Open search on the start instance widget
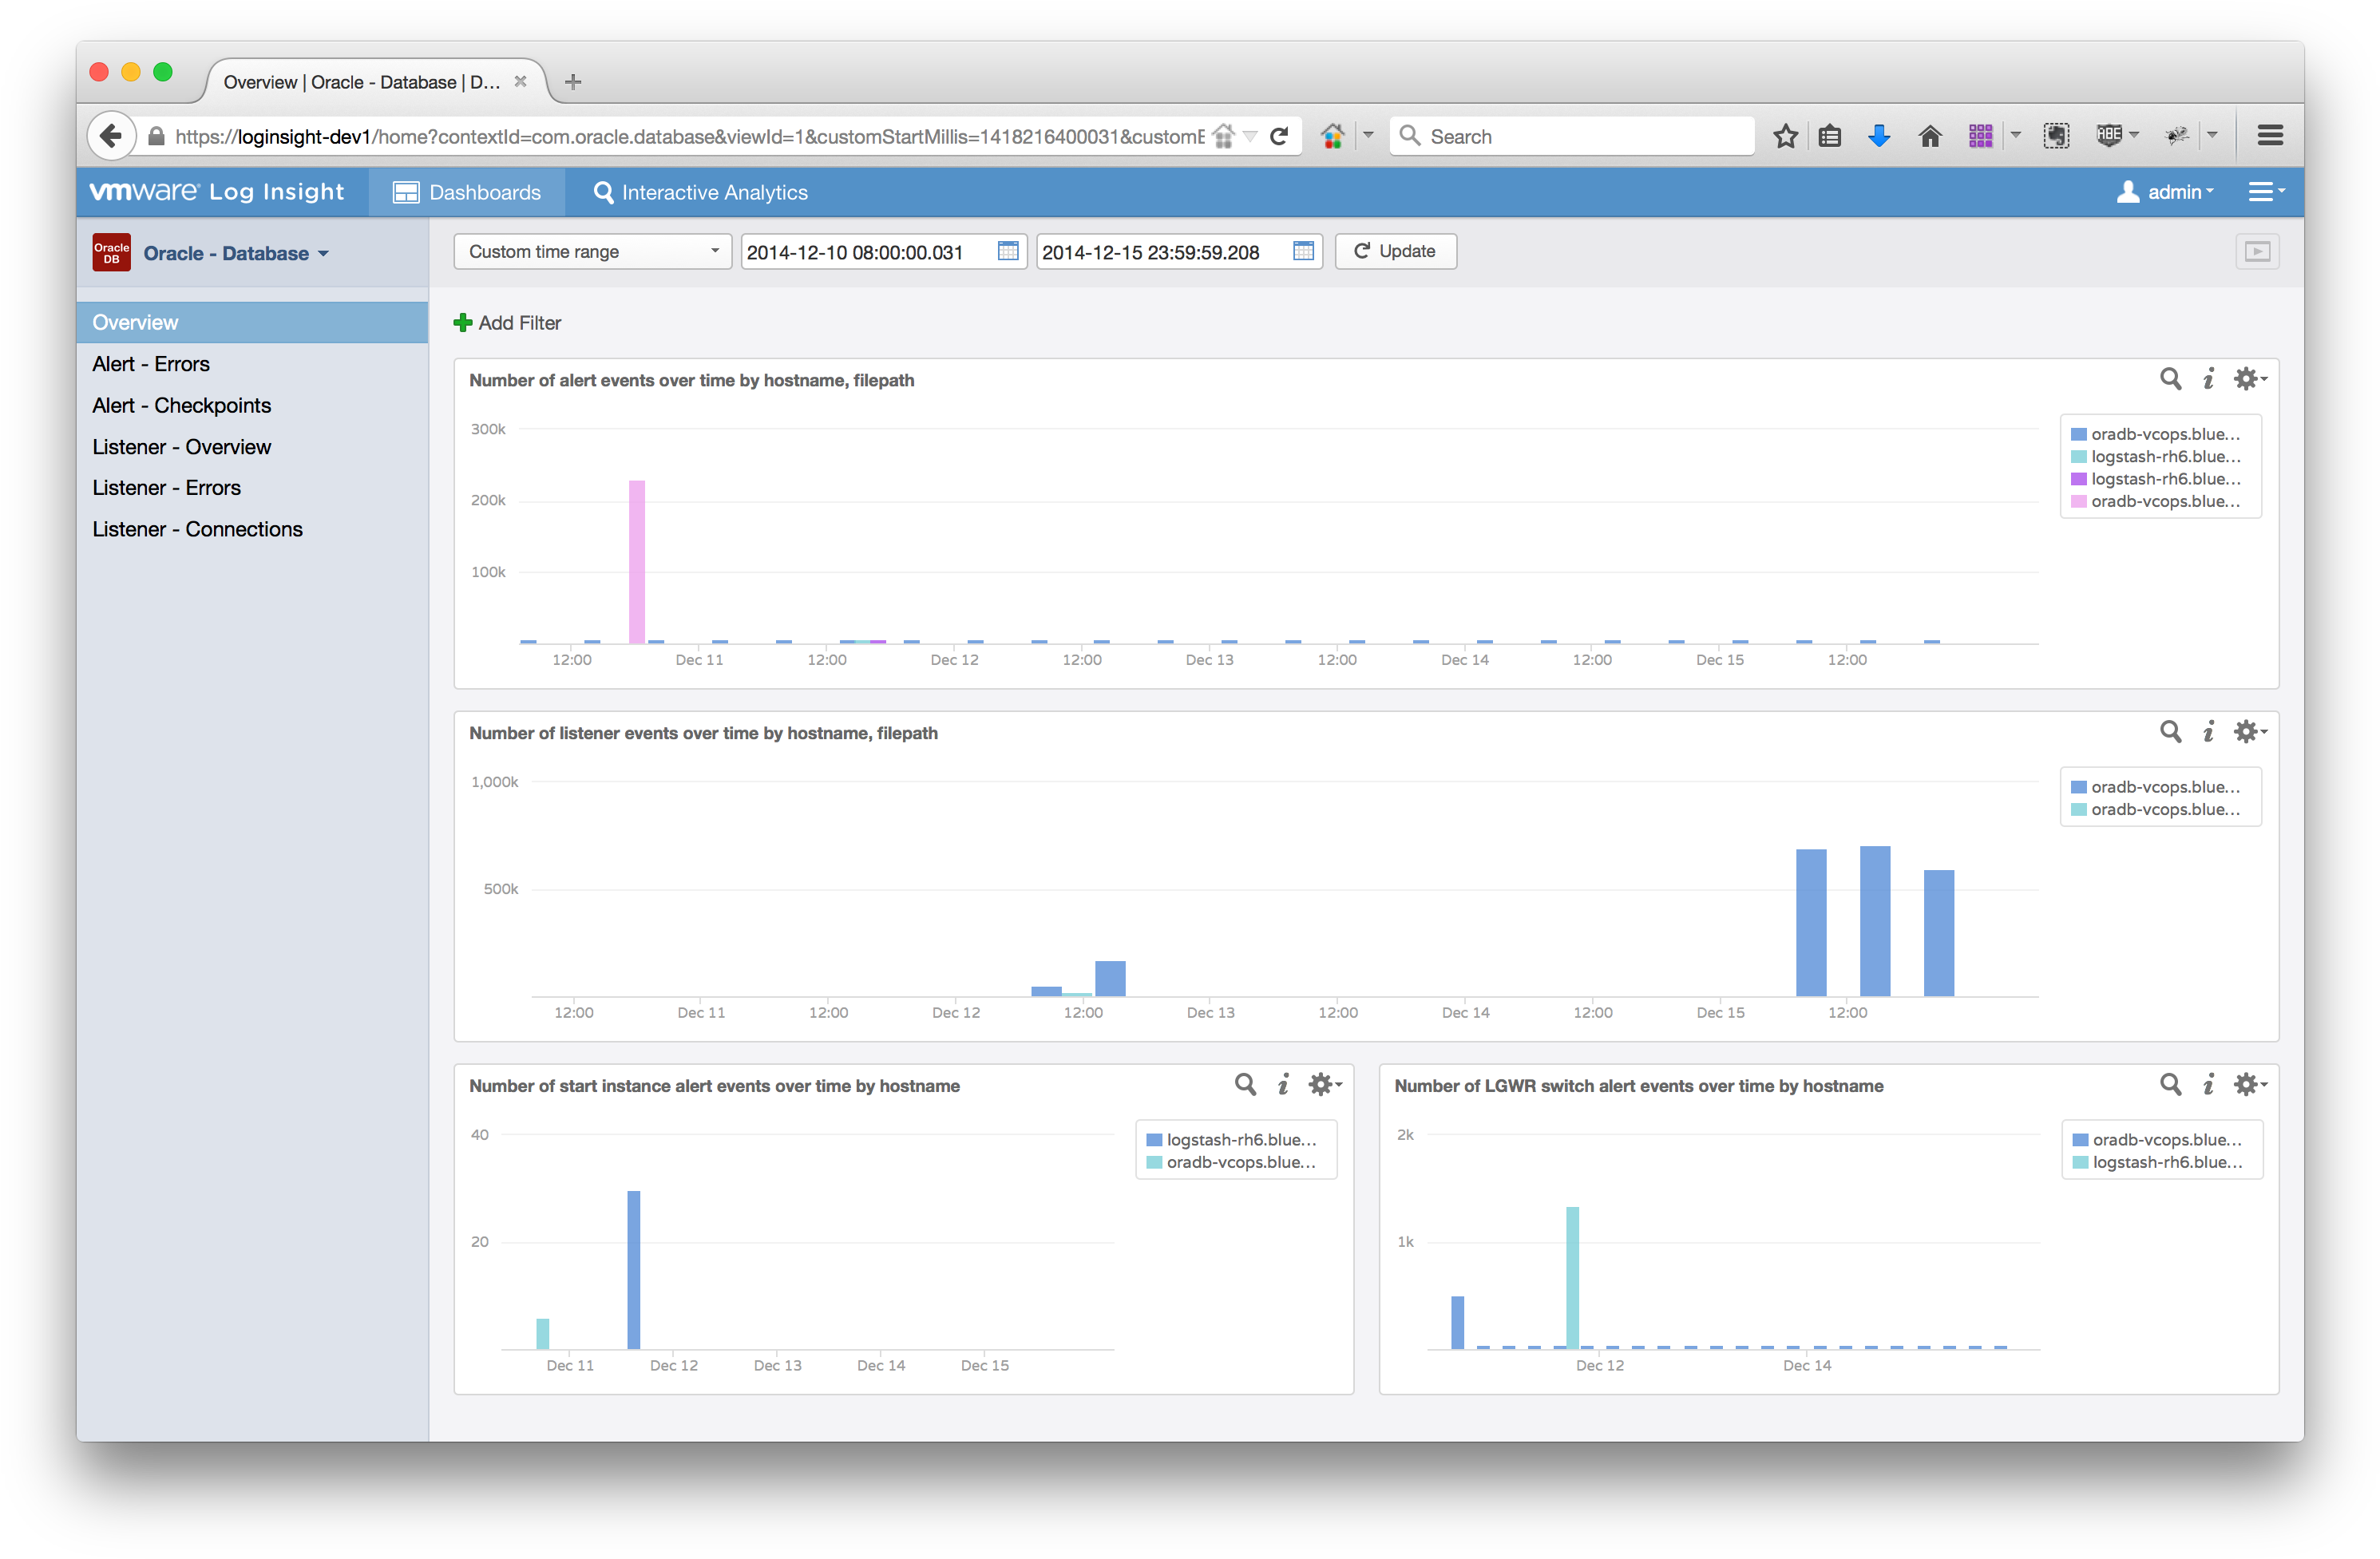Image resolution: width=2380 pixels, height=1559 pixels. (x=1244, y=1084)
